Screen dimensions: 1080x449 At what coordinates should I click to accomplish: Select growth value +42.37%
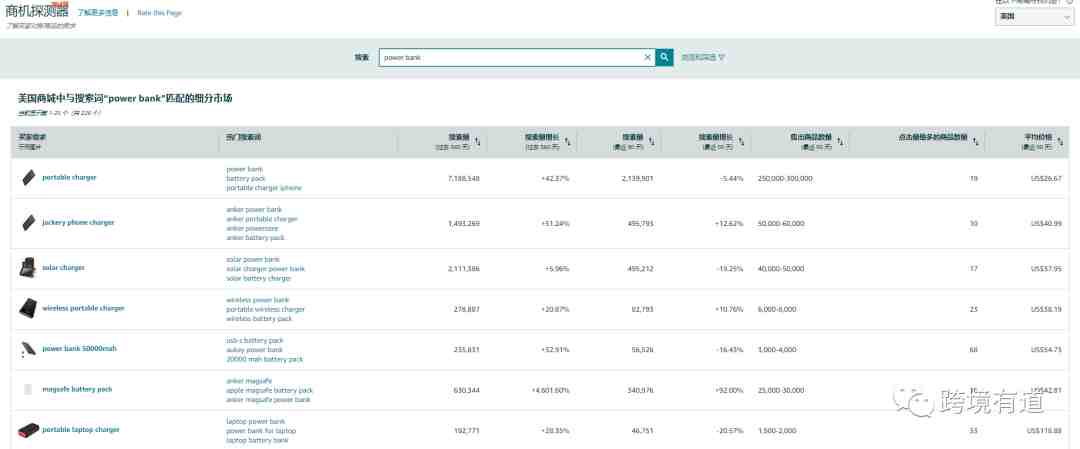(x=556, y=178)
